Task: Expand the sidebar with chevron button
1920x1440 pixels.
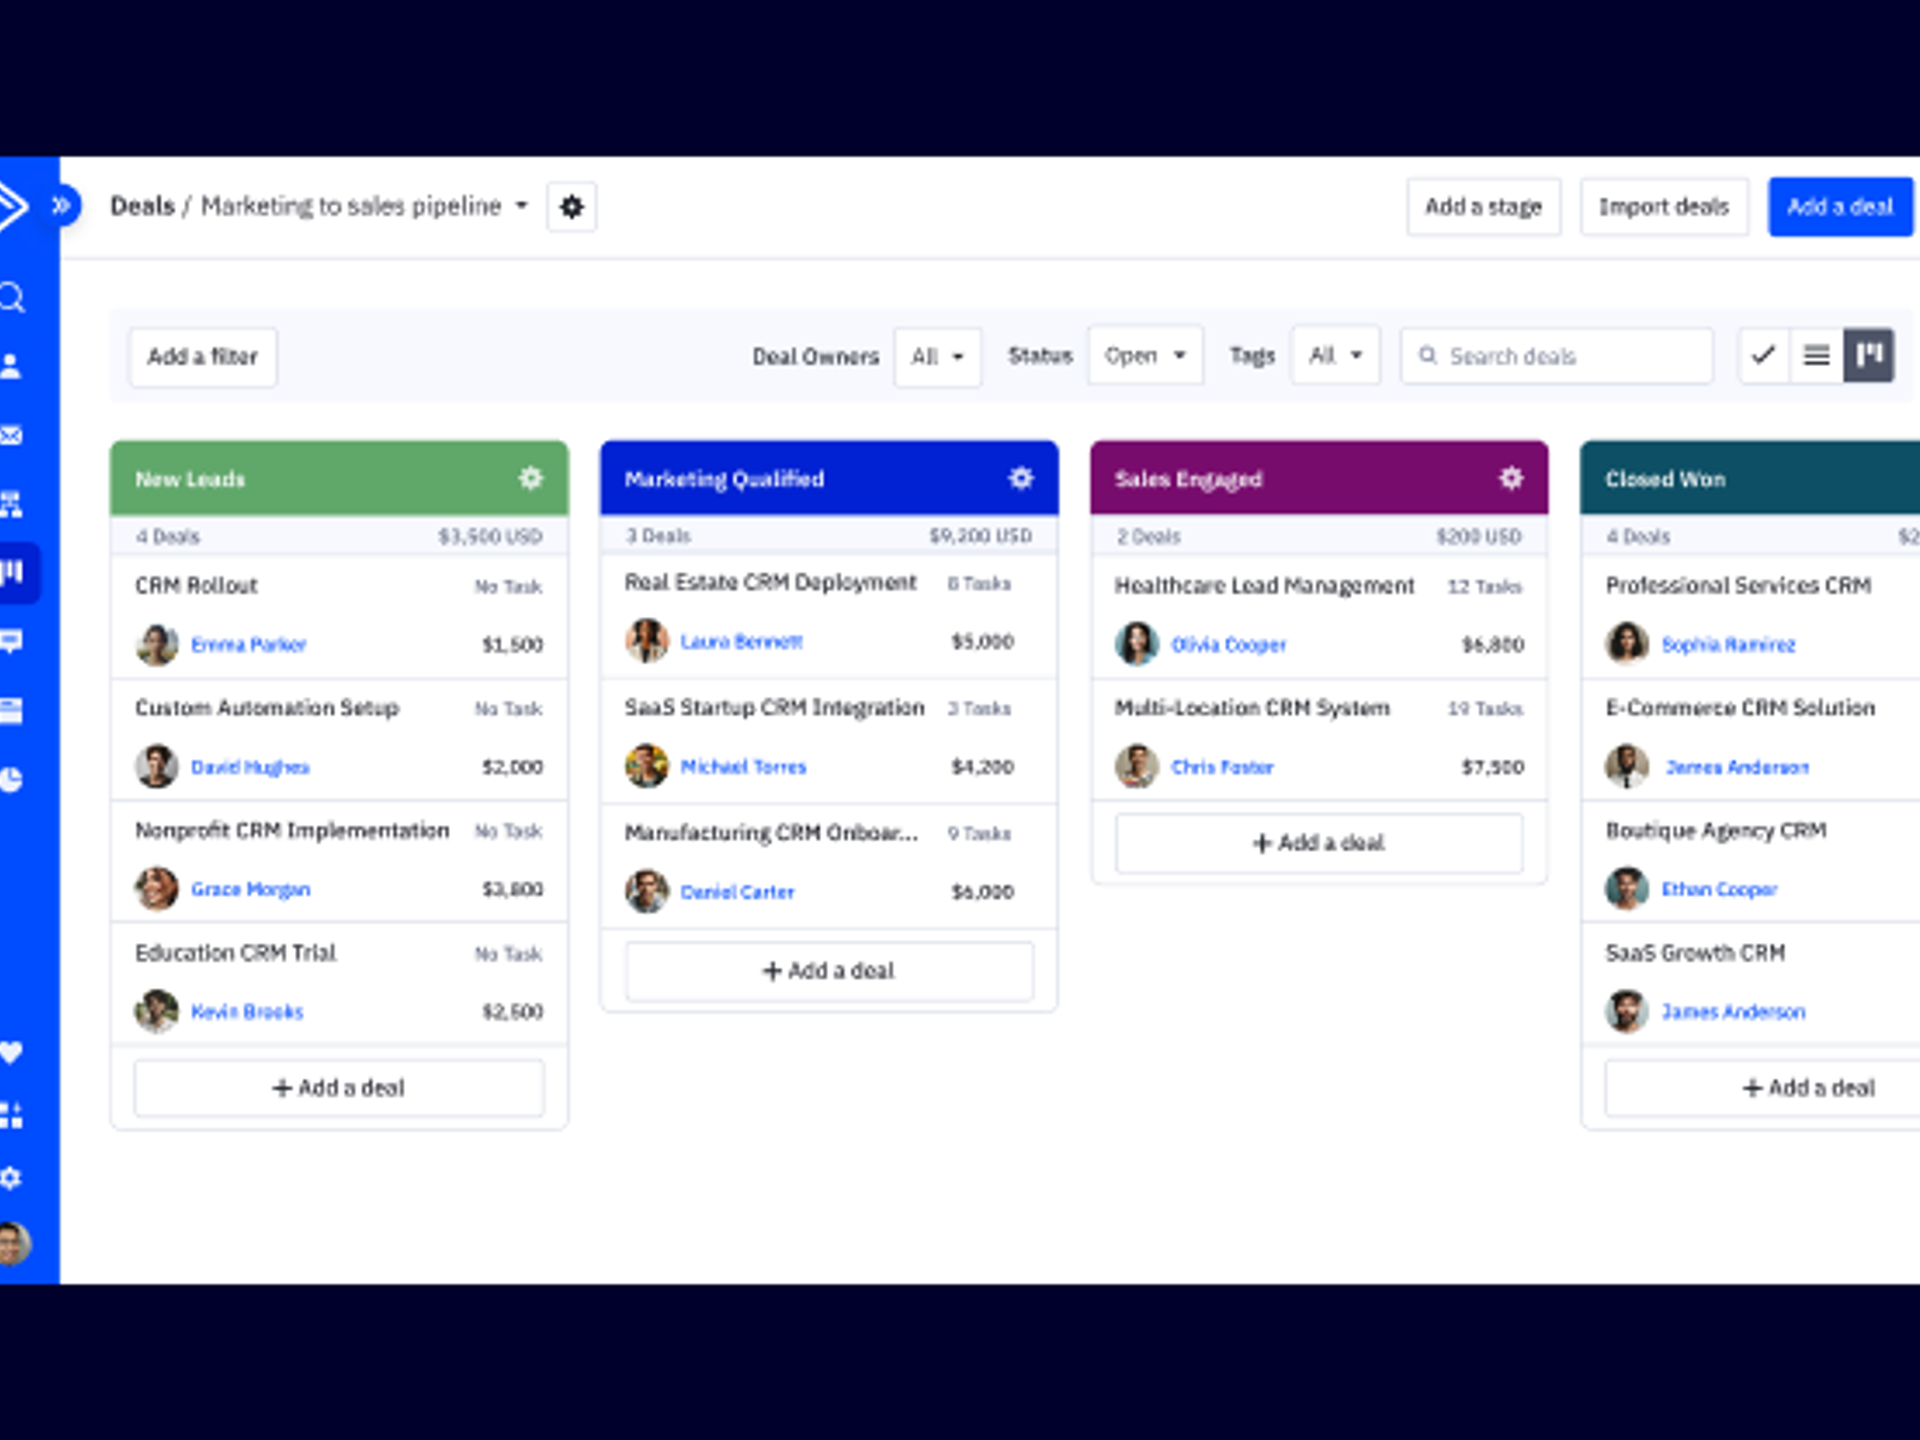Action: pyautogui.click(x=62, y=206)
